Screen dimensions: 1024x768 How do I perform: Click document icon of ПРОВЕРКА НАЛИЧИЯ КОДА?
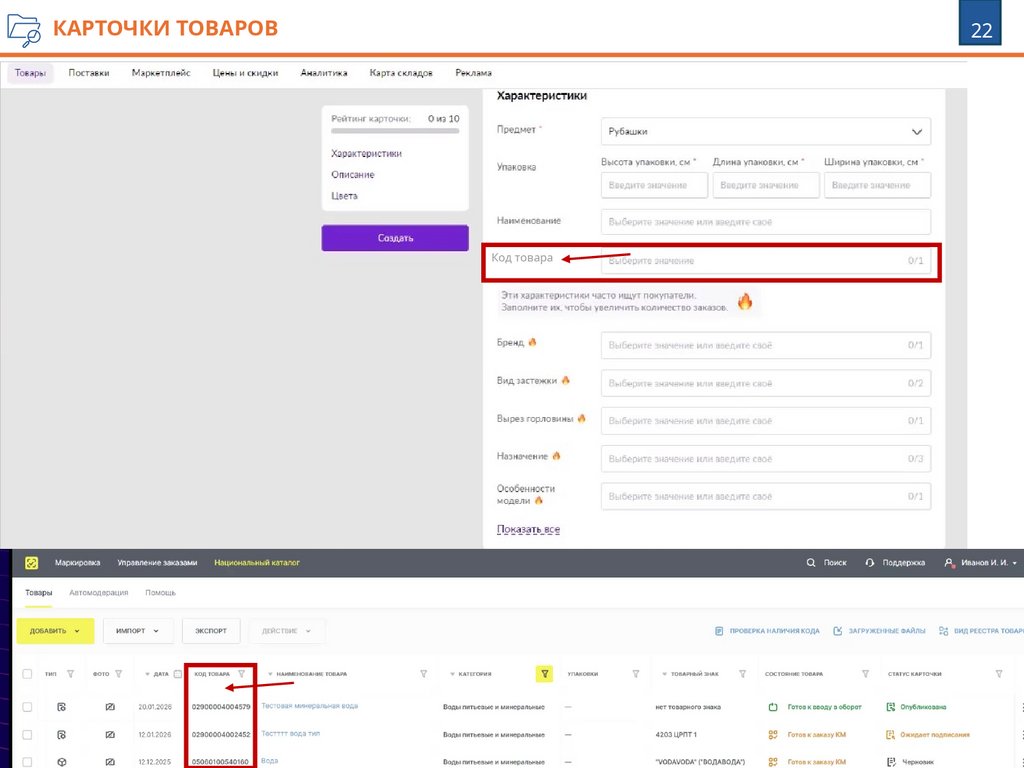[x=719, y=631]
